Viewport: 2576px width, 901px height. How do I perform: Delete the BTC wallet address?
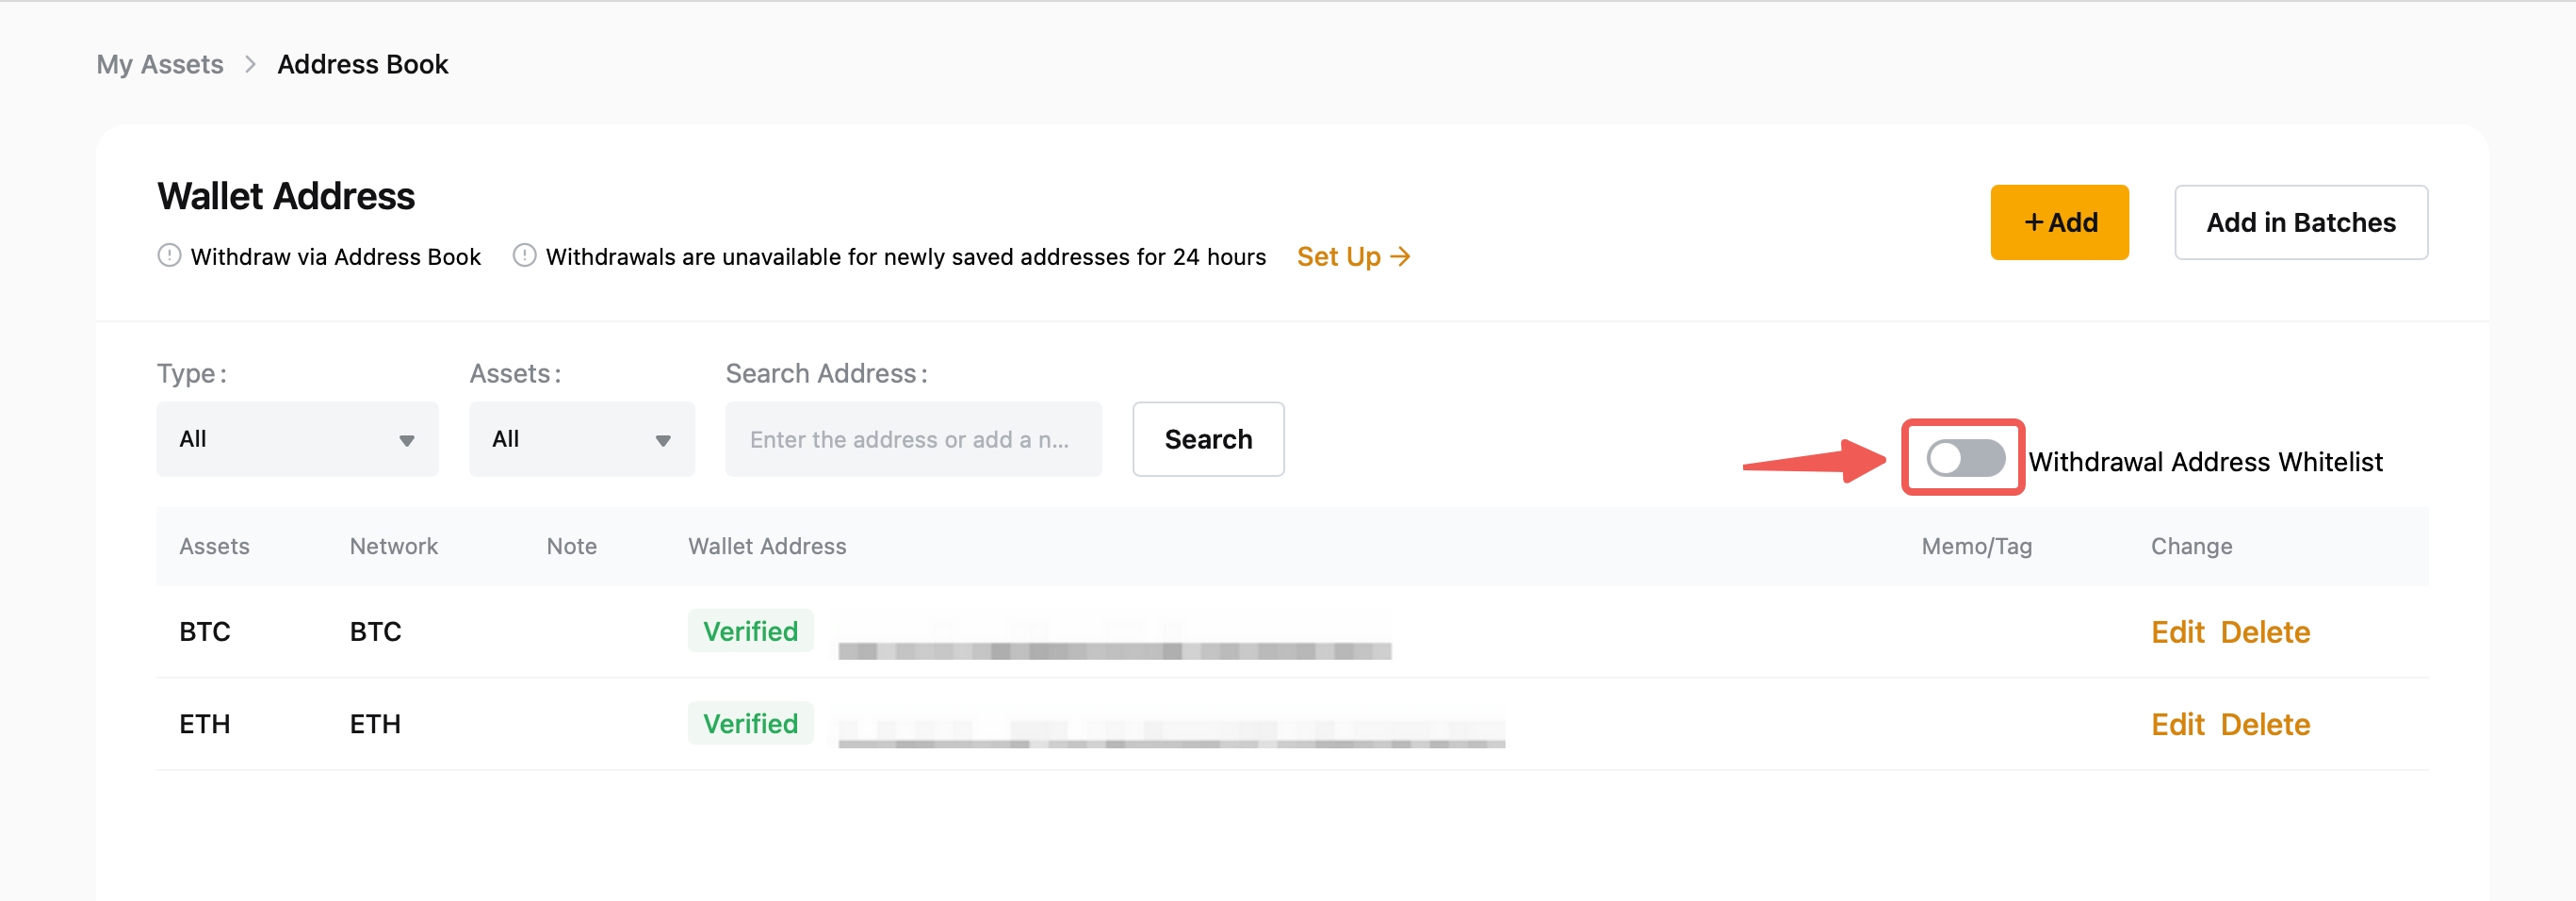tap(2264, 632)
